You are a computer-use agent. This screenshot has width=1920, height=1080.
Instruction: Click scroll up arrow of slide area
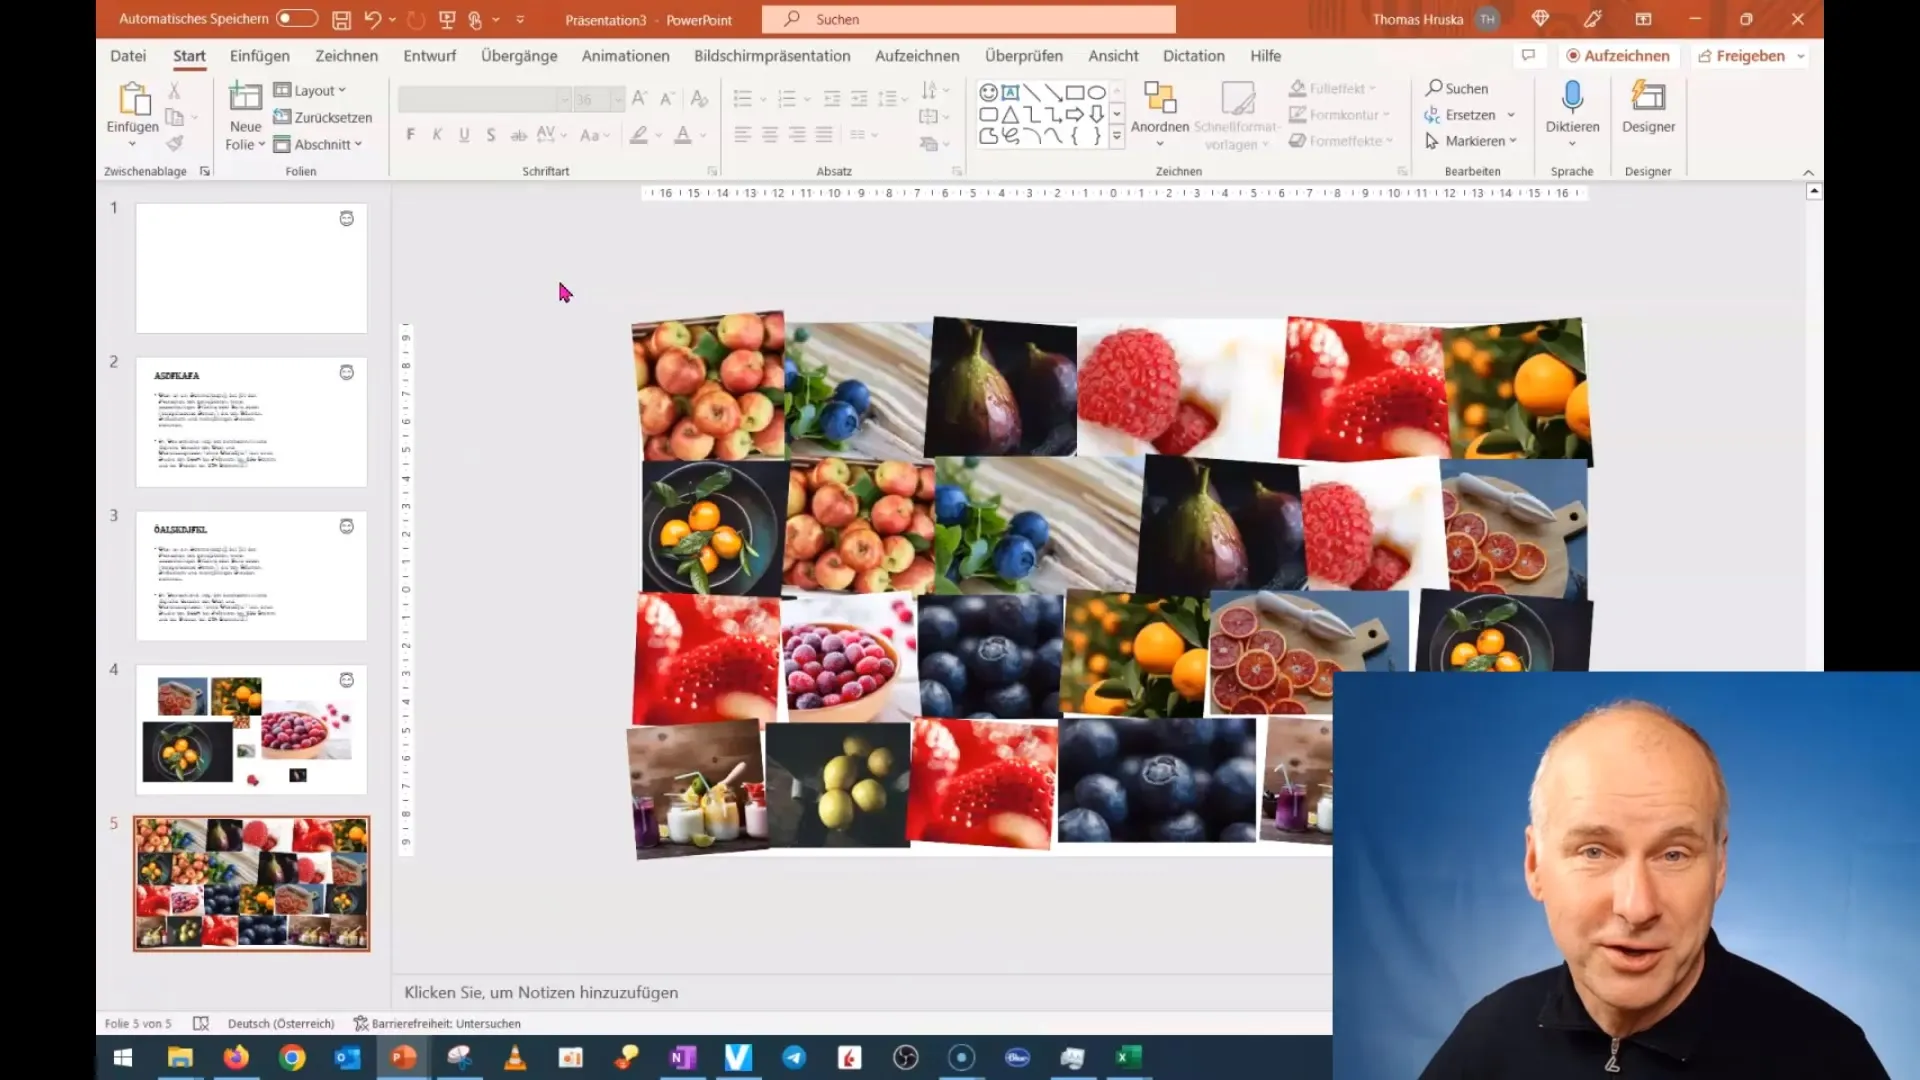(x=1814, y=191)
